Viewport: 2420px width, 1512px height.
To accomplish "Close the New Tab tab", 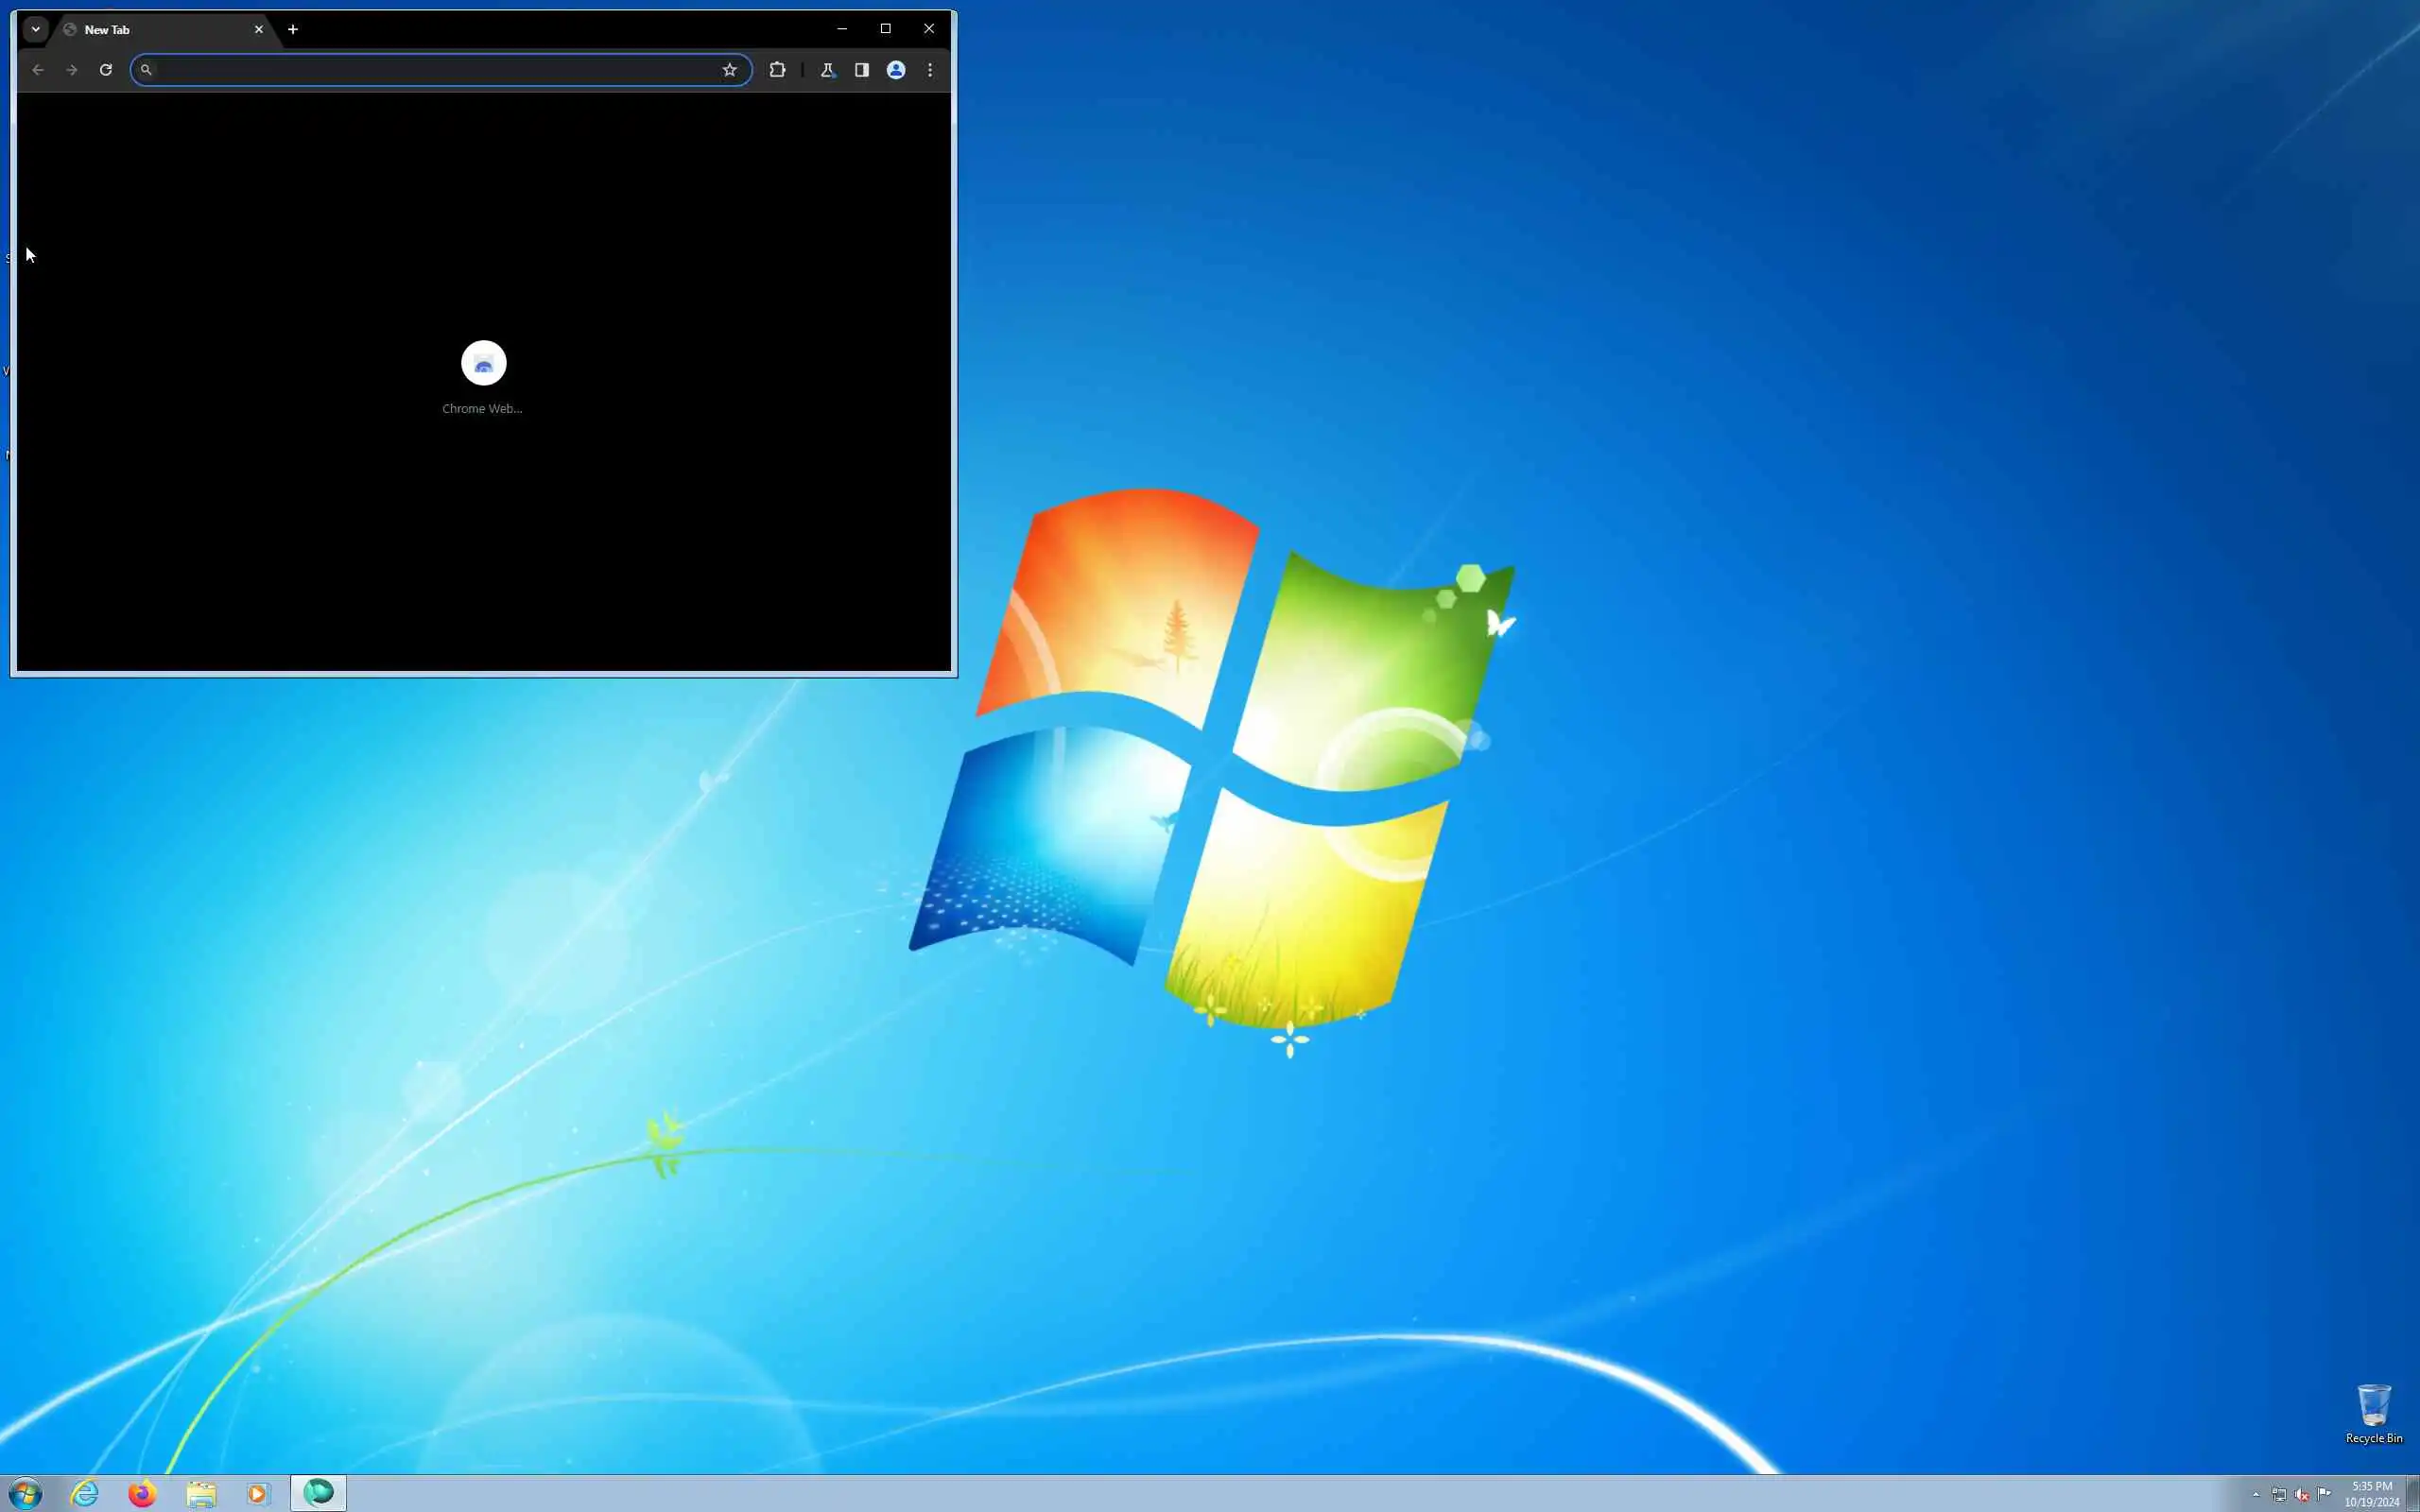I will [x=259, y=30].
